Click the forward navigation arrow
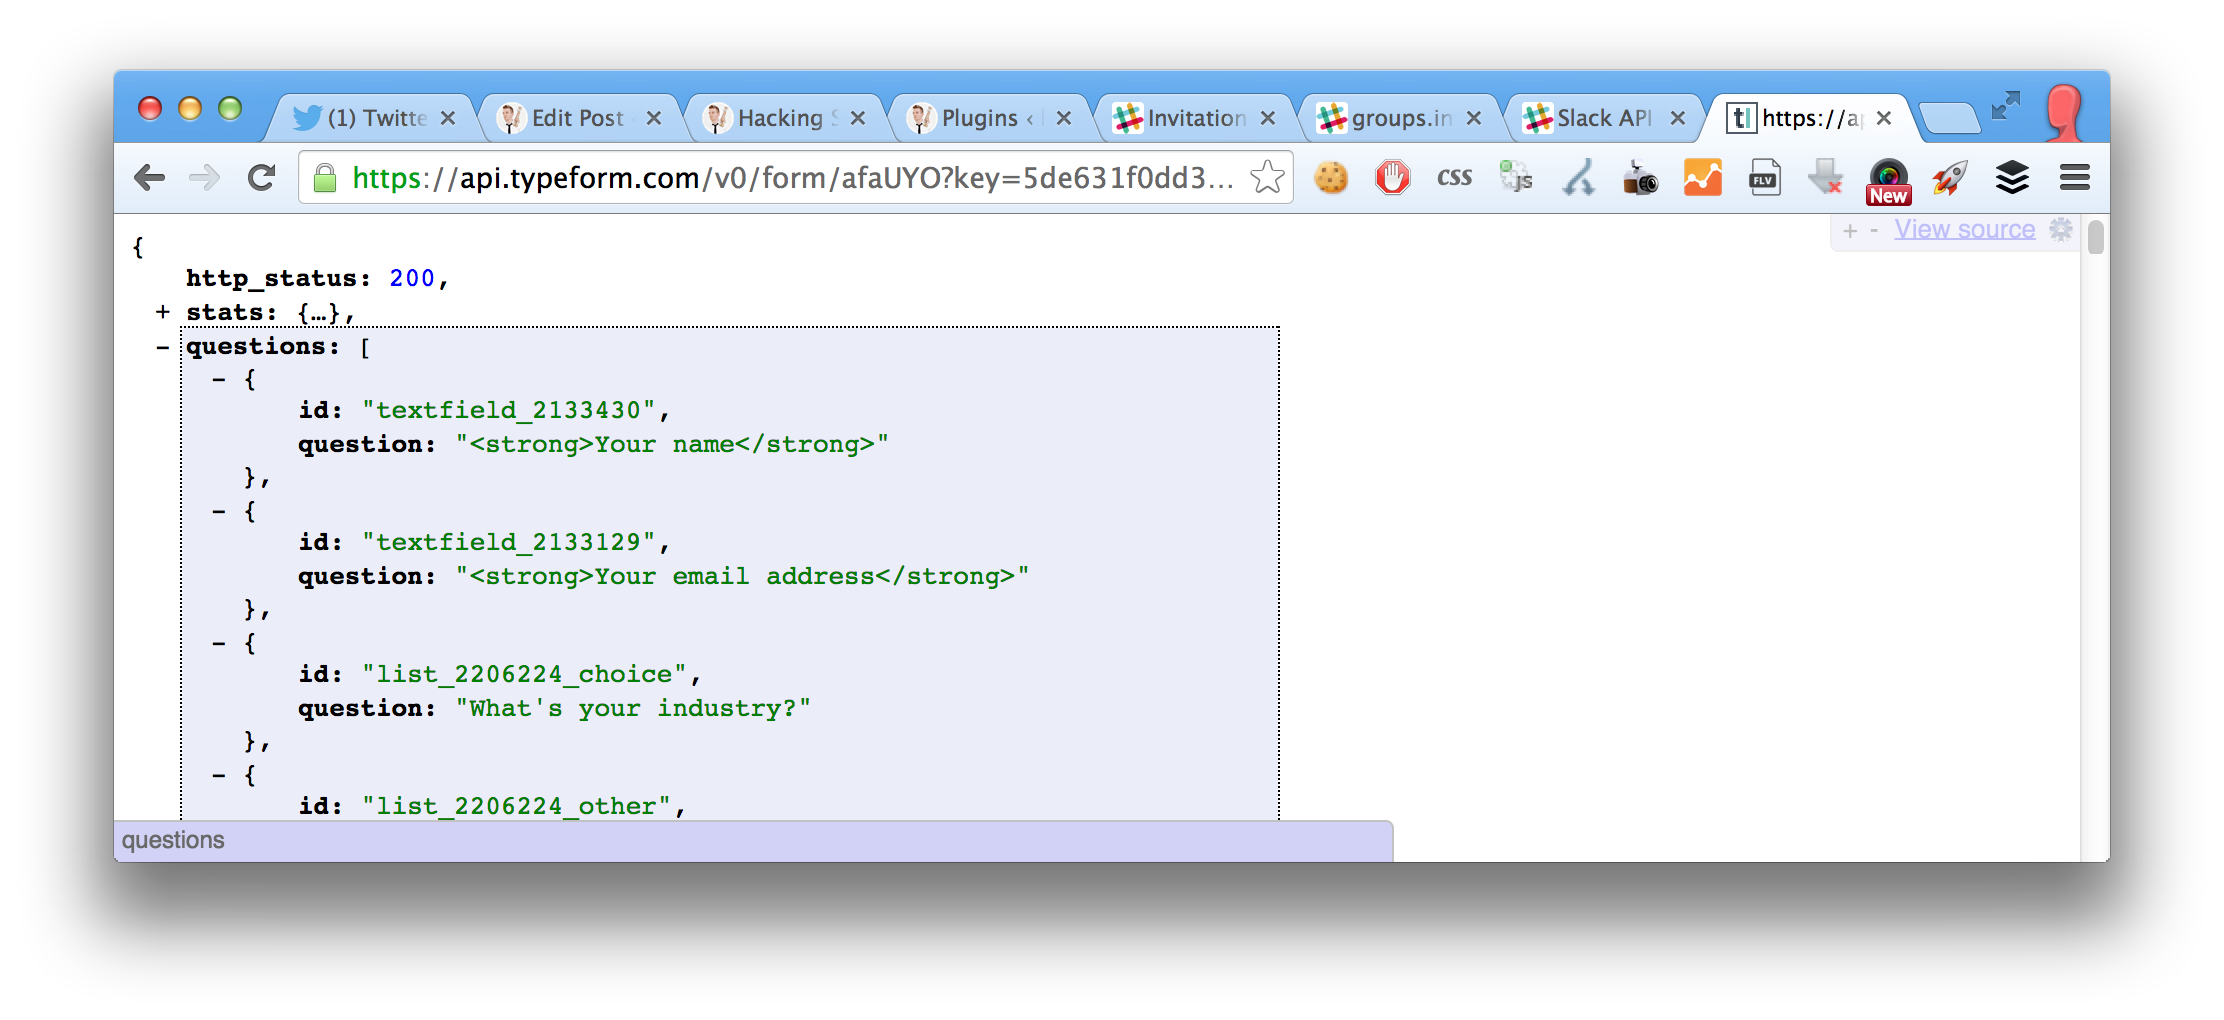Image resolution: width=2224 pixels, height=1020 pixels. (x=204, y=178)
